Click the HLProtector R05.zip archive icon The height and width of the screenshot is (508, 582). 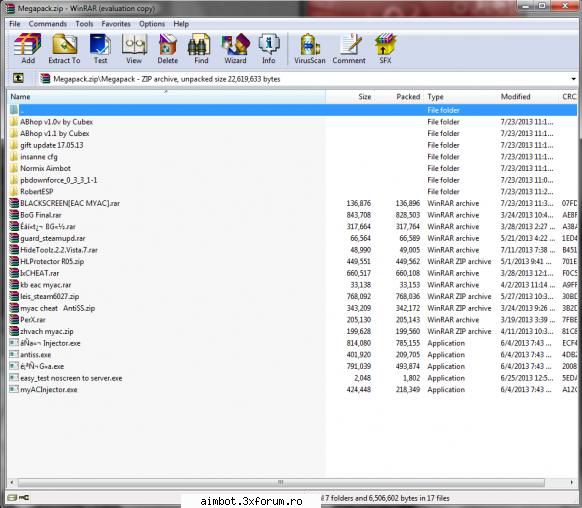[14, 261]
